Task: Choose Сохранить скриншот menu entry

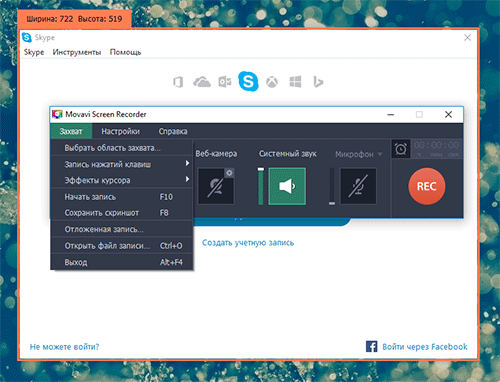Action: 122,213
